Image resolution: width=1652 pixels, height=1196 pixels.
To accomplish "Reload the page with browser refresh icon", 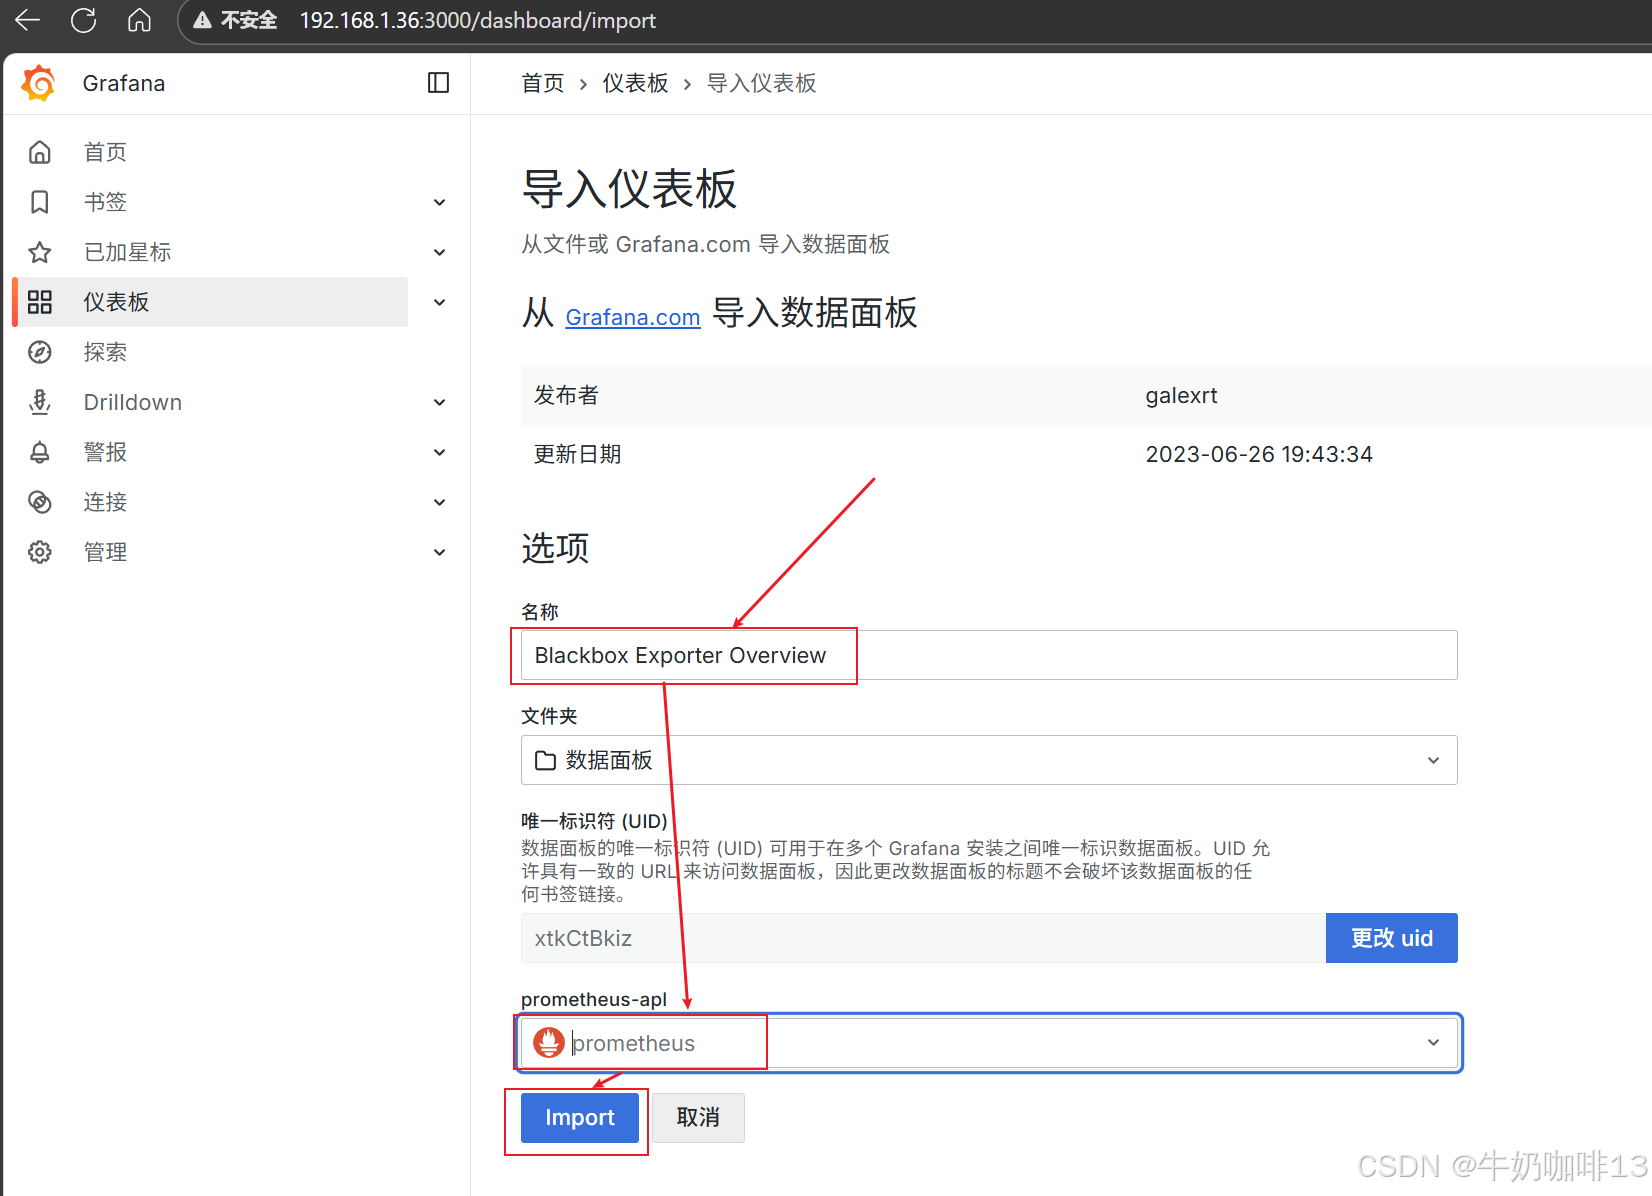I will point(84,20).
